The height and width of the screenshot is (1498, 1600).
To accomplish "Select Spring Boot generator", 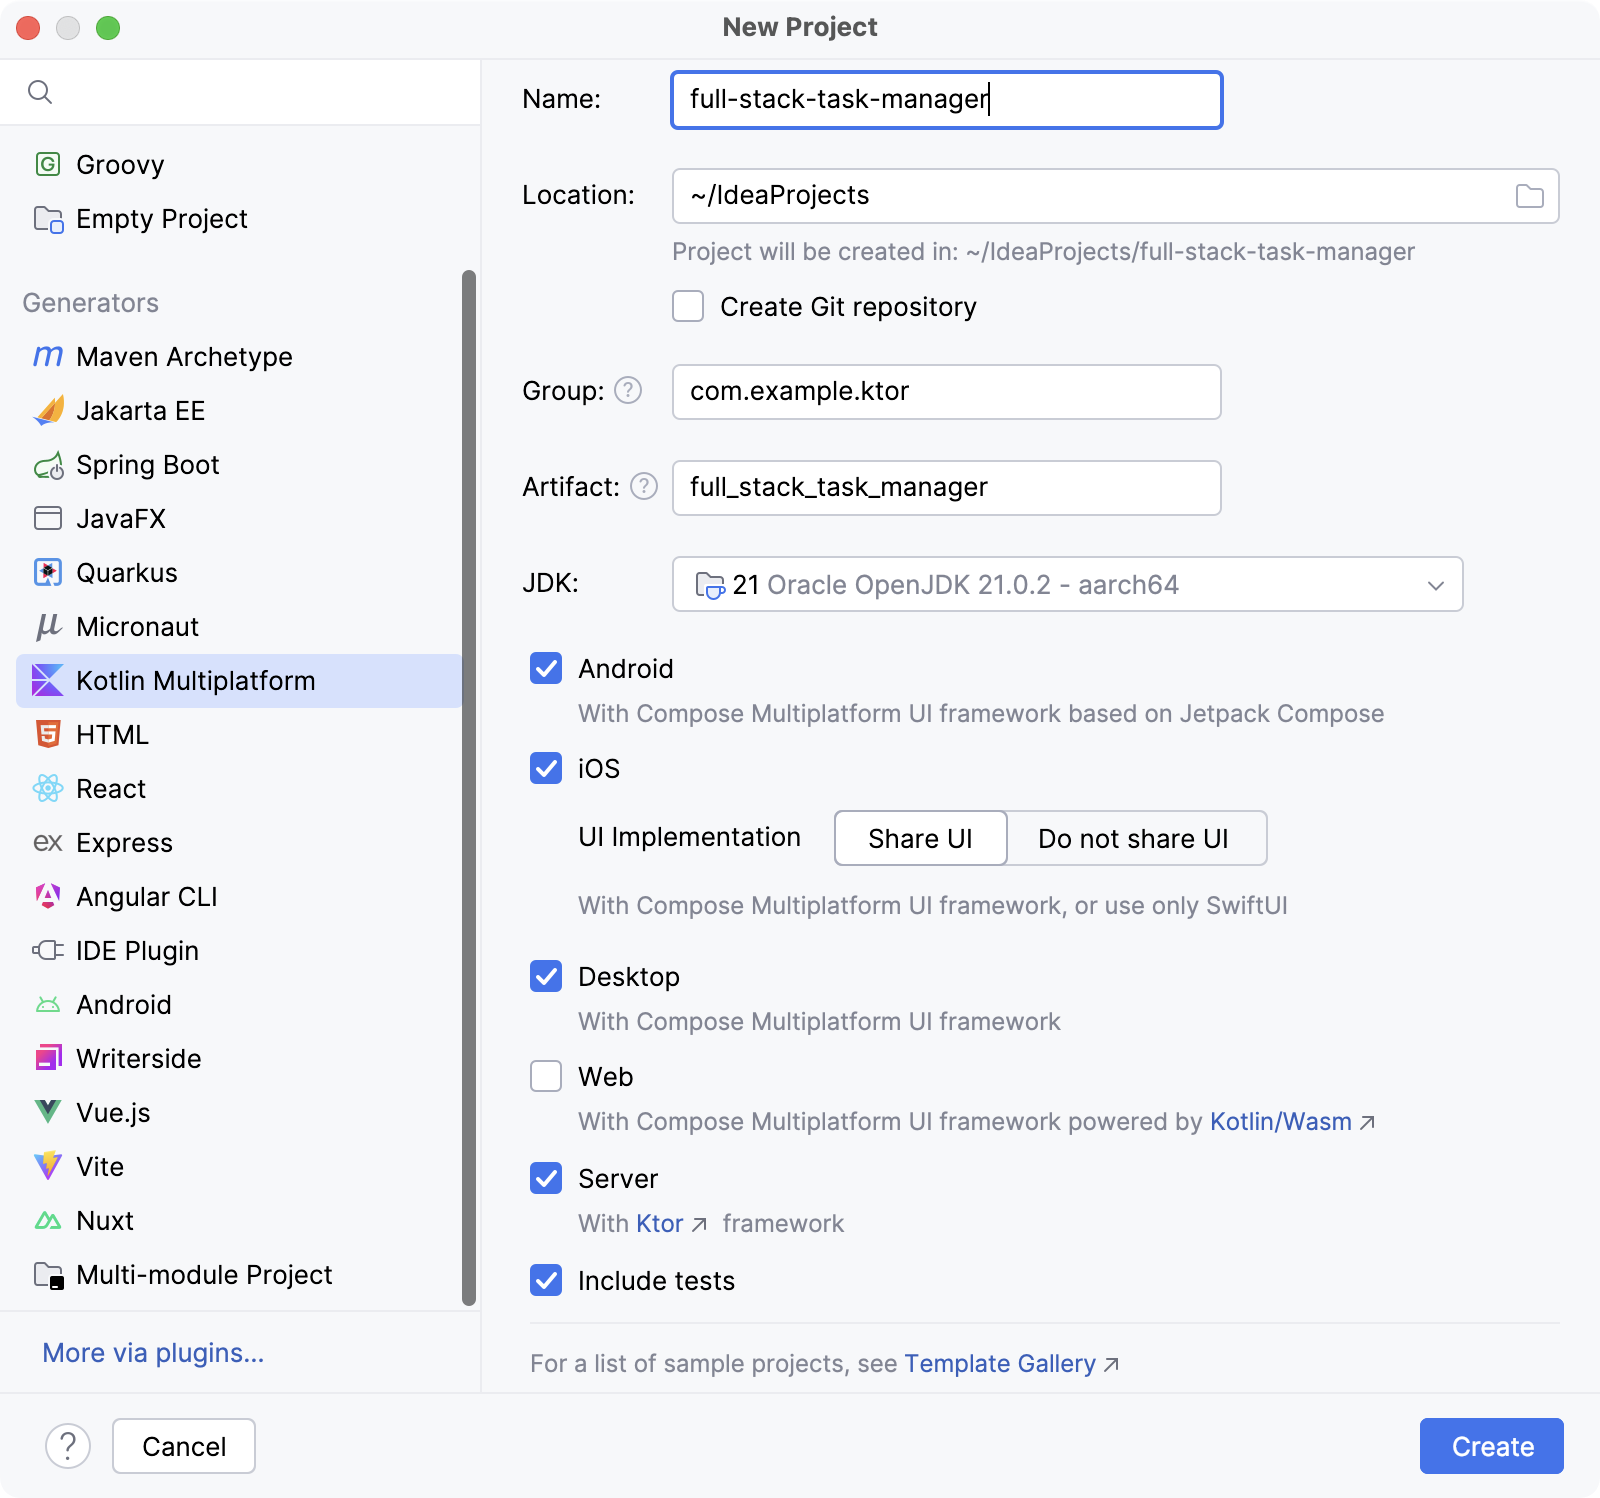I will pos(239,465).
